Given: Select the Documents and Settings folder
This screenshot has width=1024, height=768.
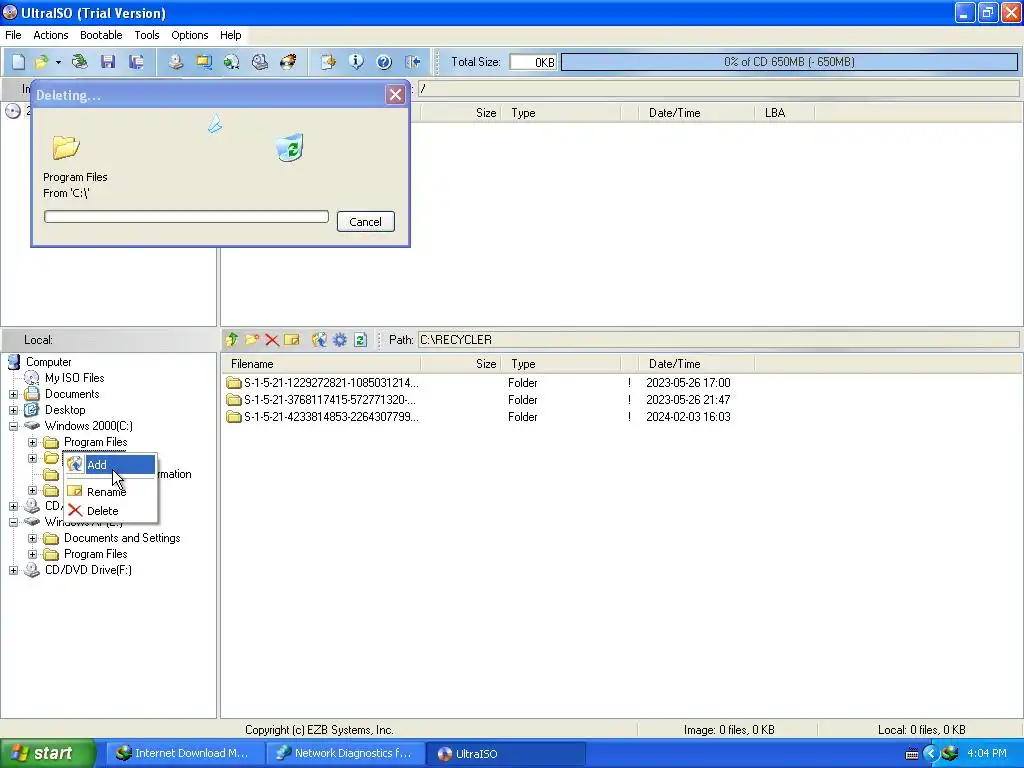Looking at the screenshot, I should [x=122, y=538].
